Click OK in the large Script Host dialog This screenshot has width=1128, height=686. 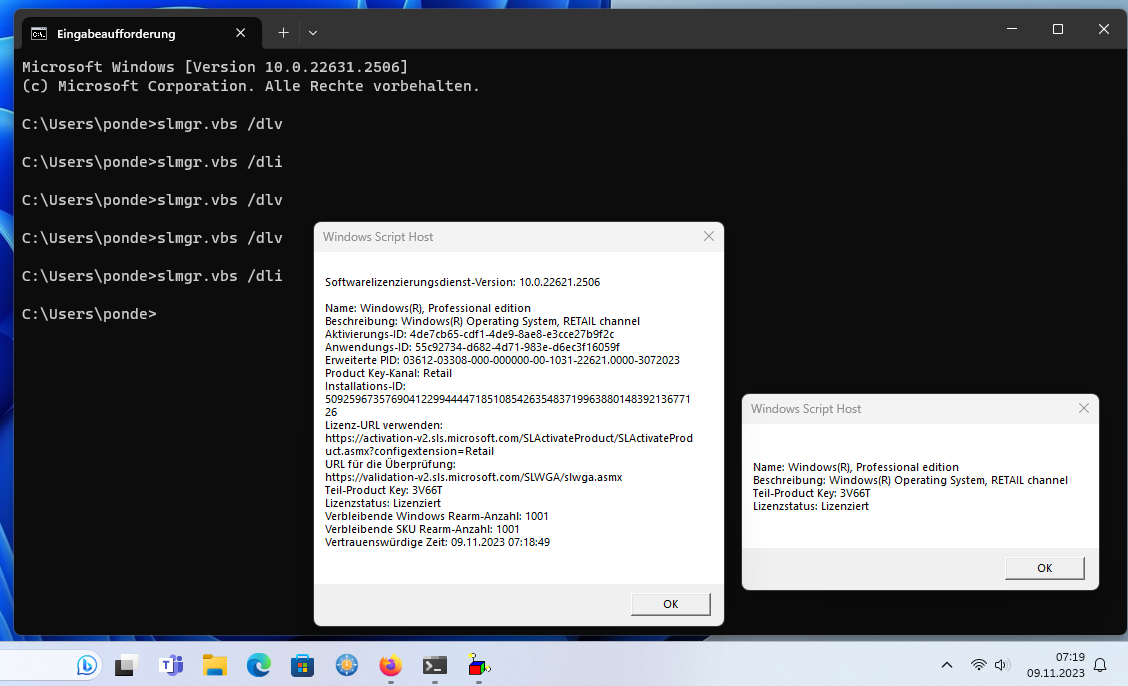click(x=670, y=604)
